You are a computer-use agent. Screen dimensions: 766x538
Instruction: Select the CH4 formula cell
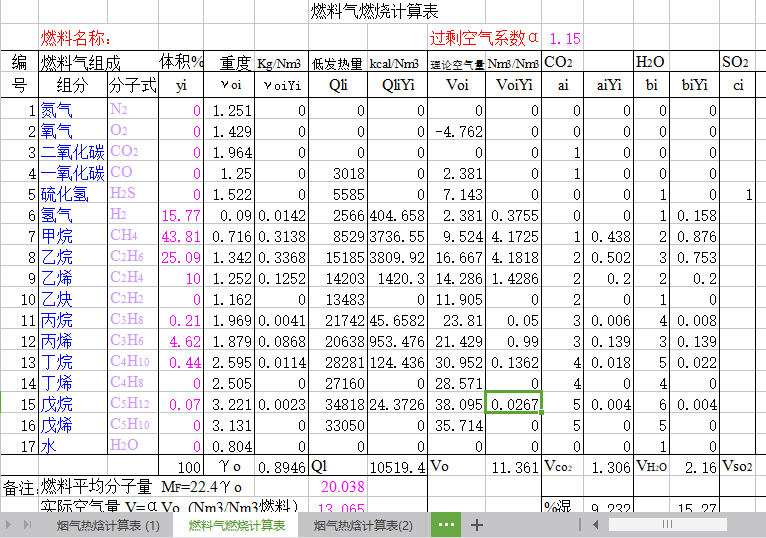tap(133, 236)
